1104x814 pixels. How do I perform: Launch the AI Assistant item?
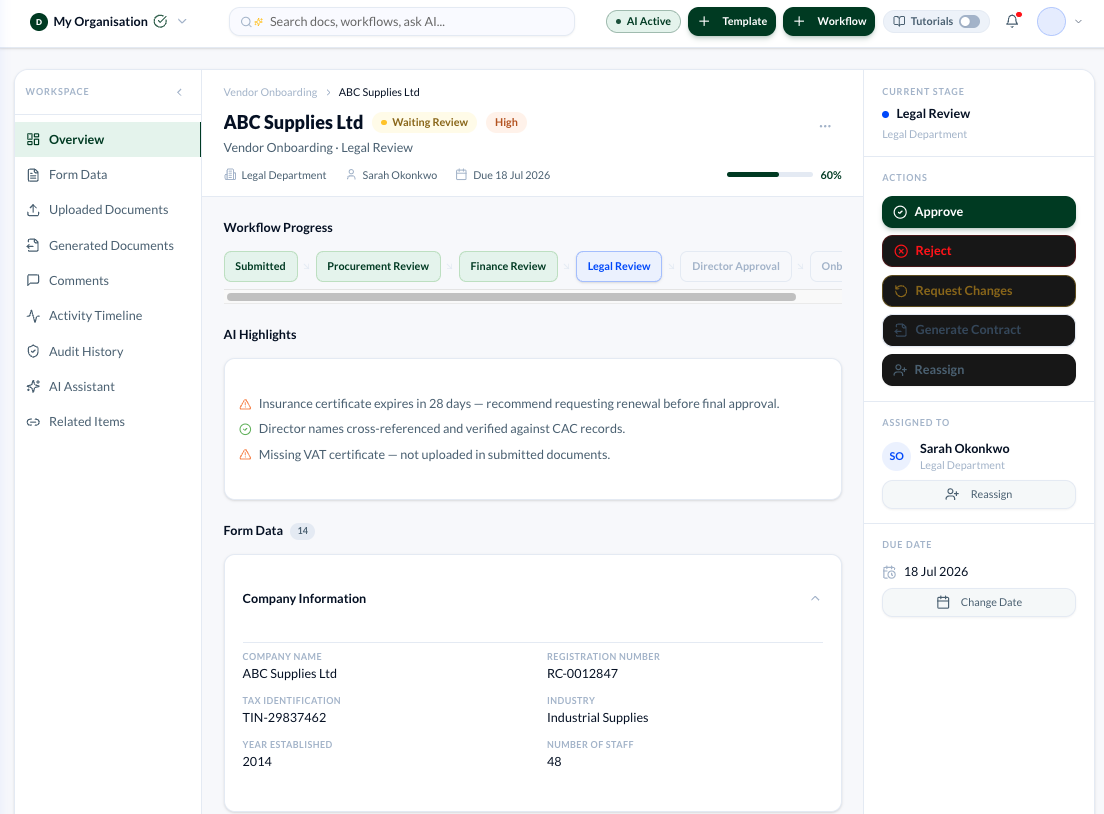coord(108,387)
